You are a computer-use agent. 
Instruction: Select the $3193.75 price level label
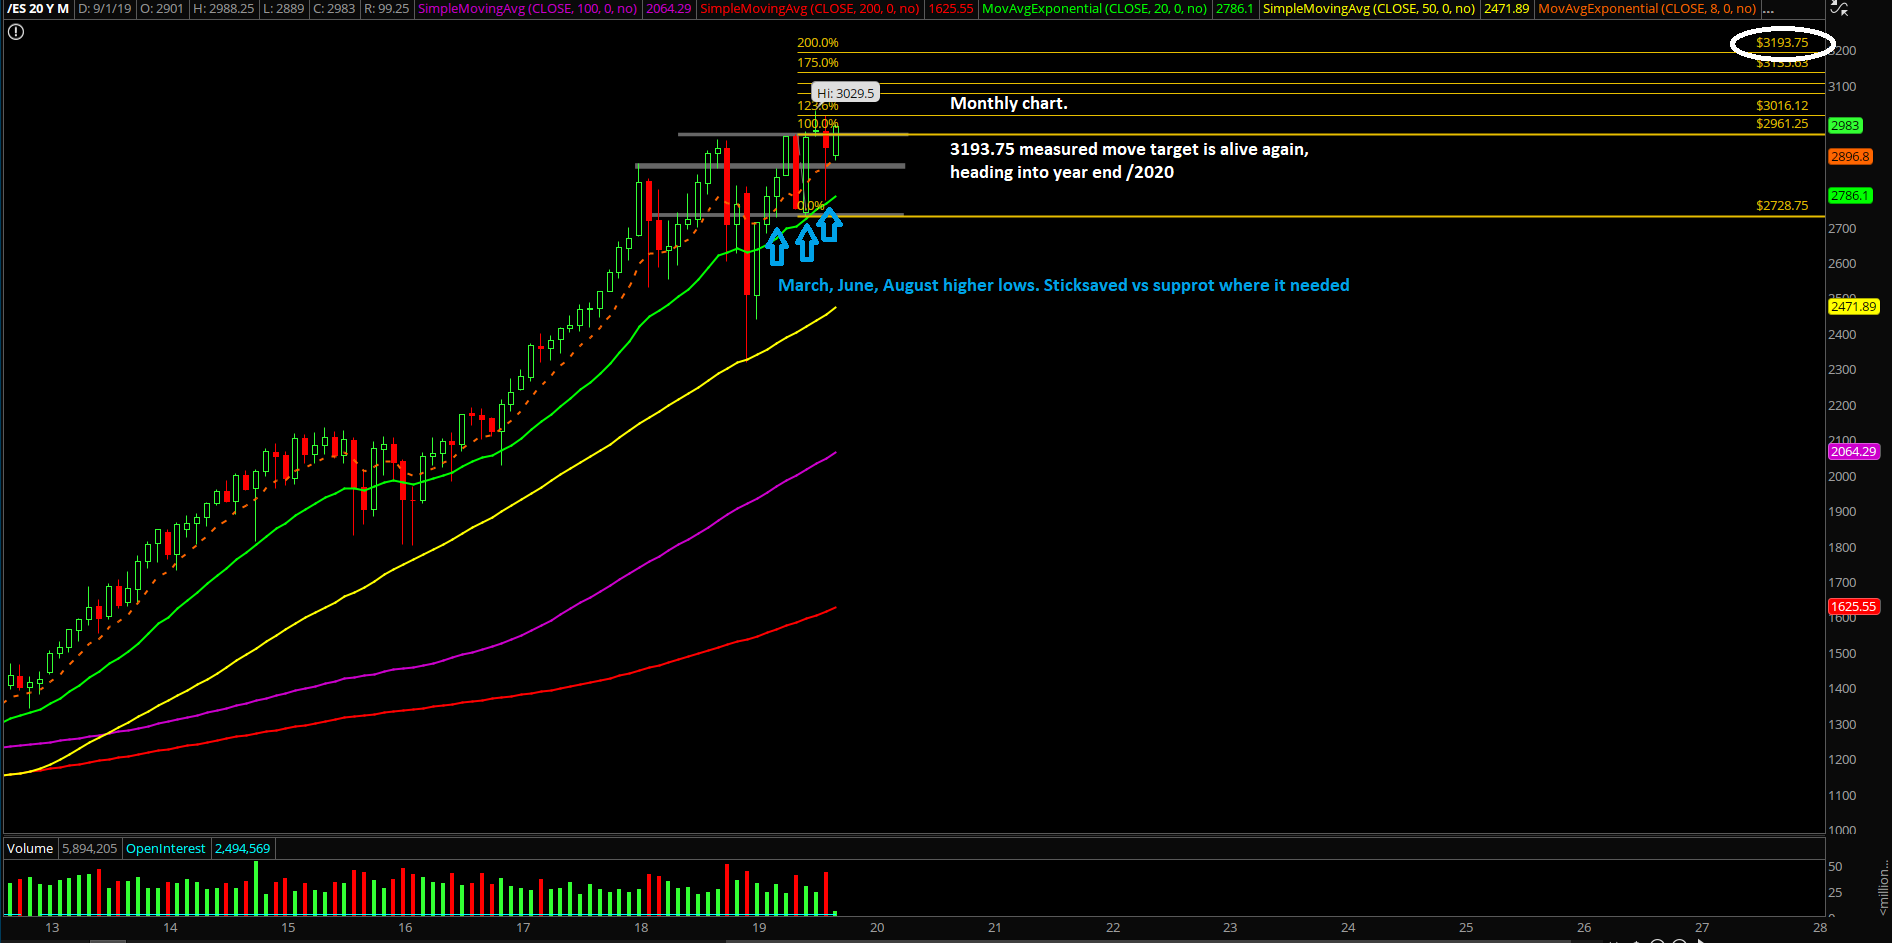(1782, 43)
